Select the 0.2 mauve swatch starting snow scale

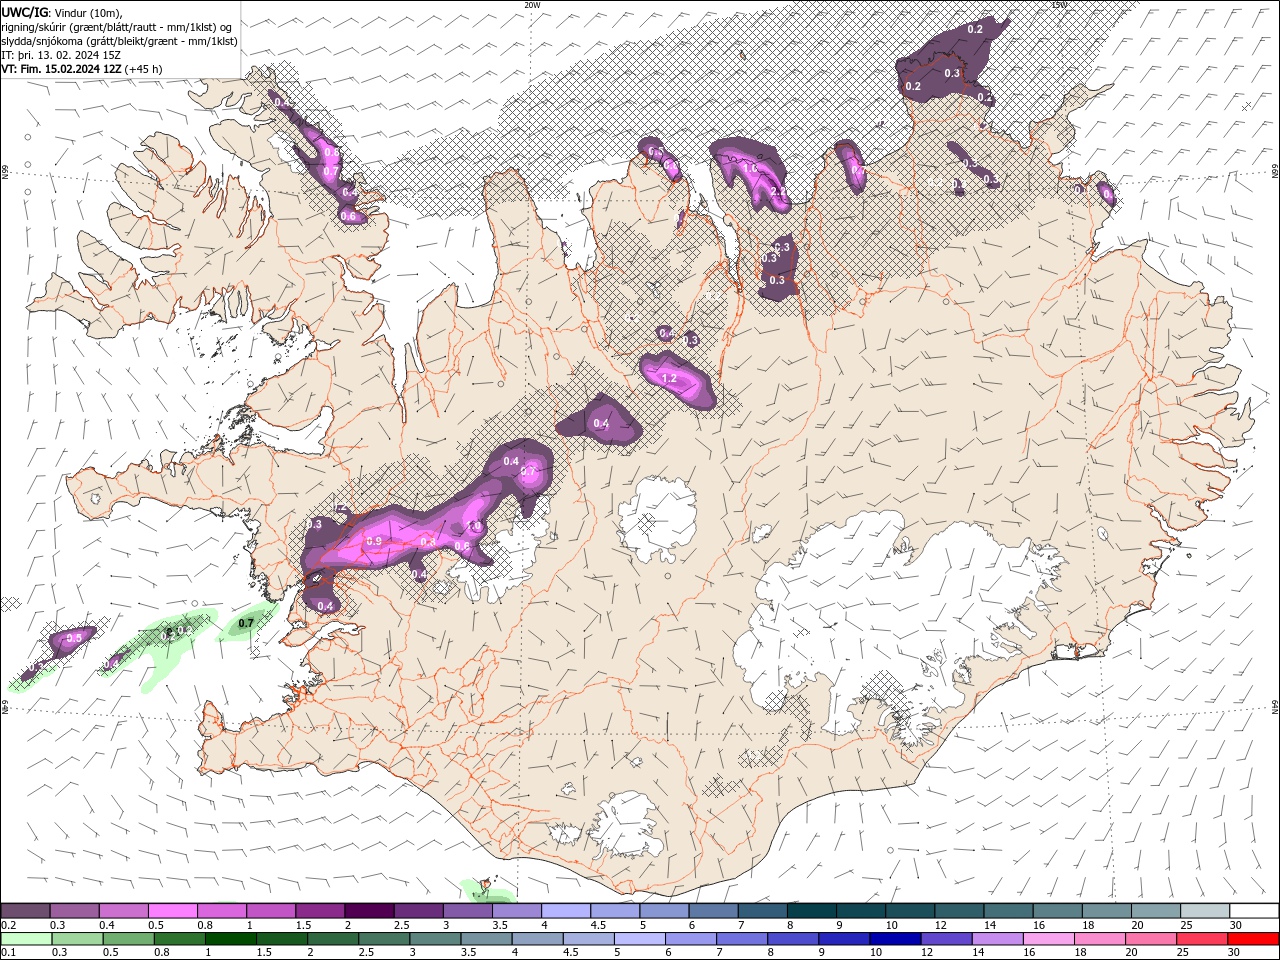pyautogui.click(x=25, y=911)
